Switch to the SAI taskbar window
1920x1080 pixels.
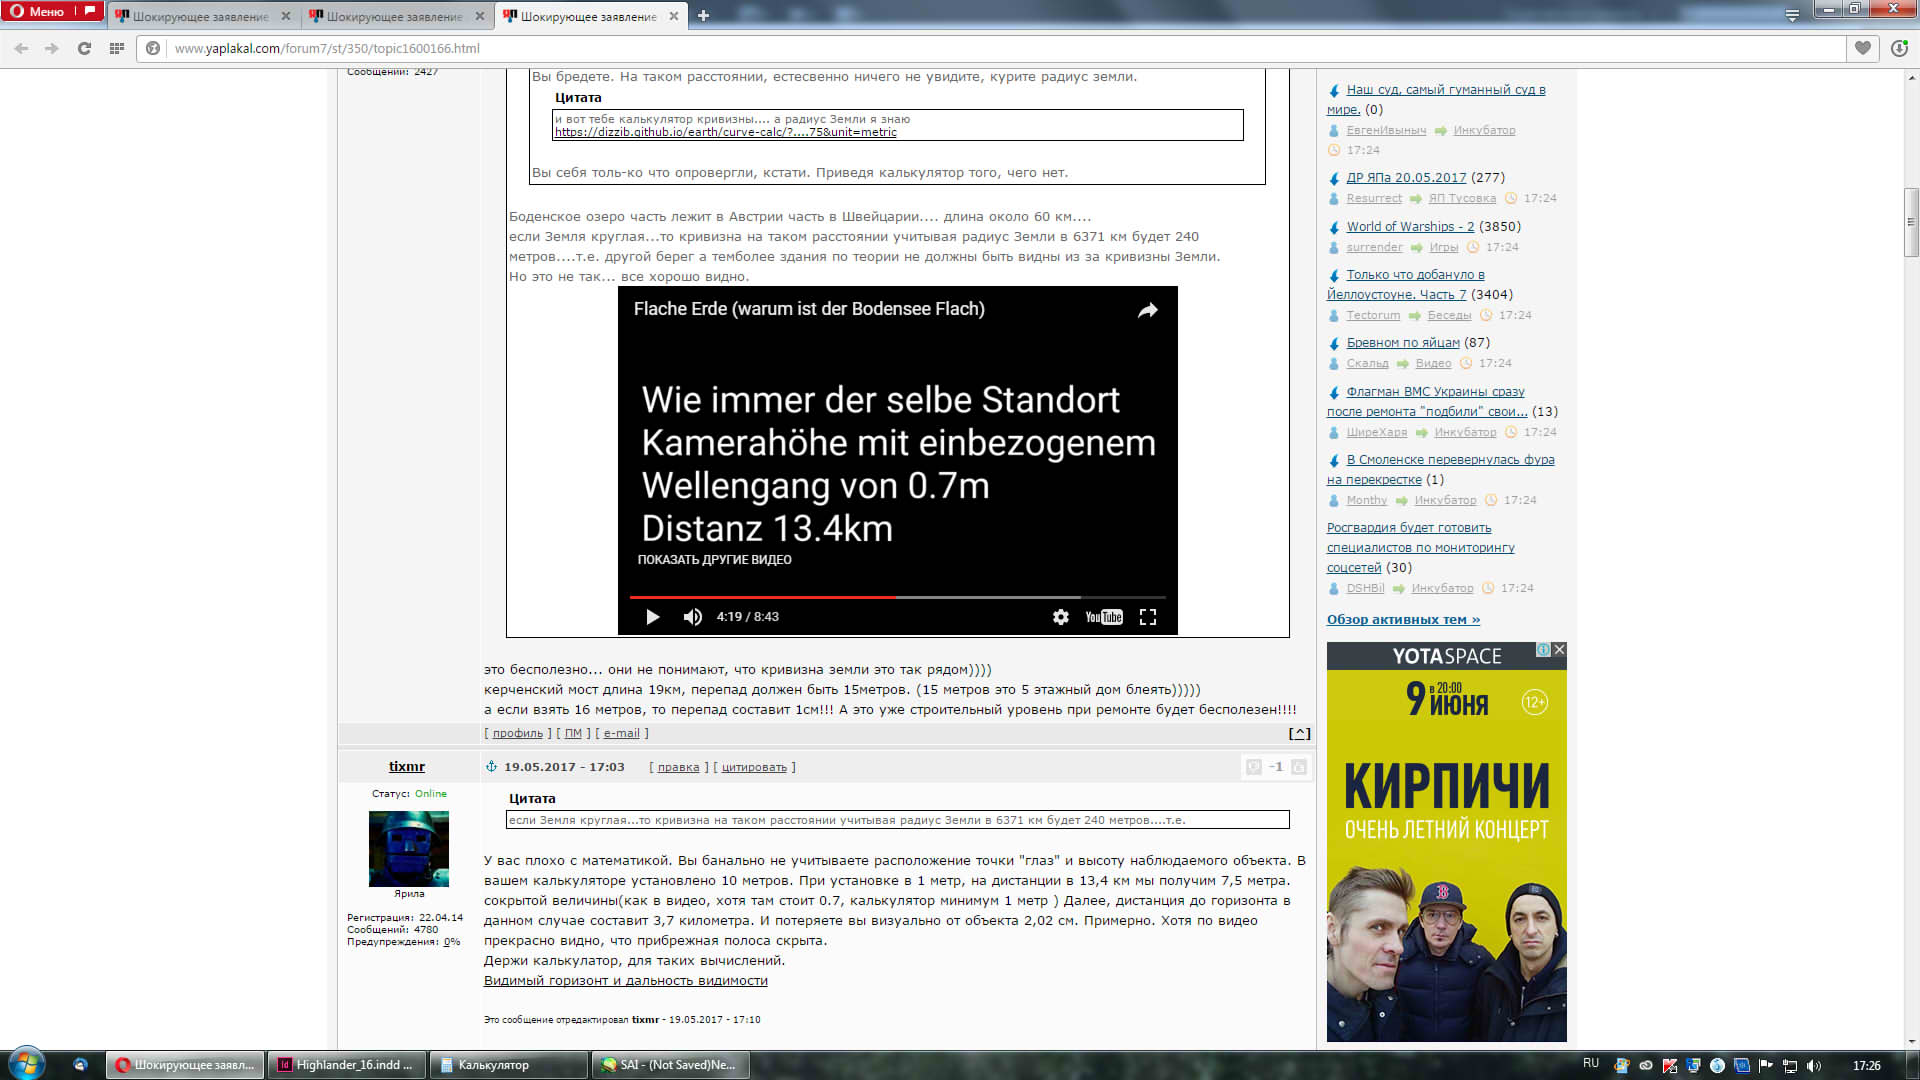670,1065
